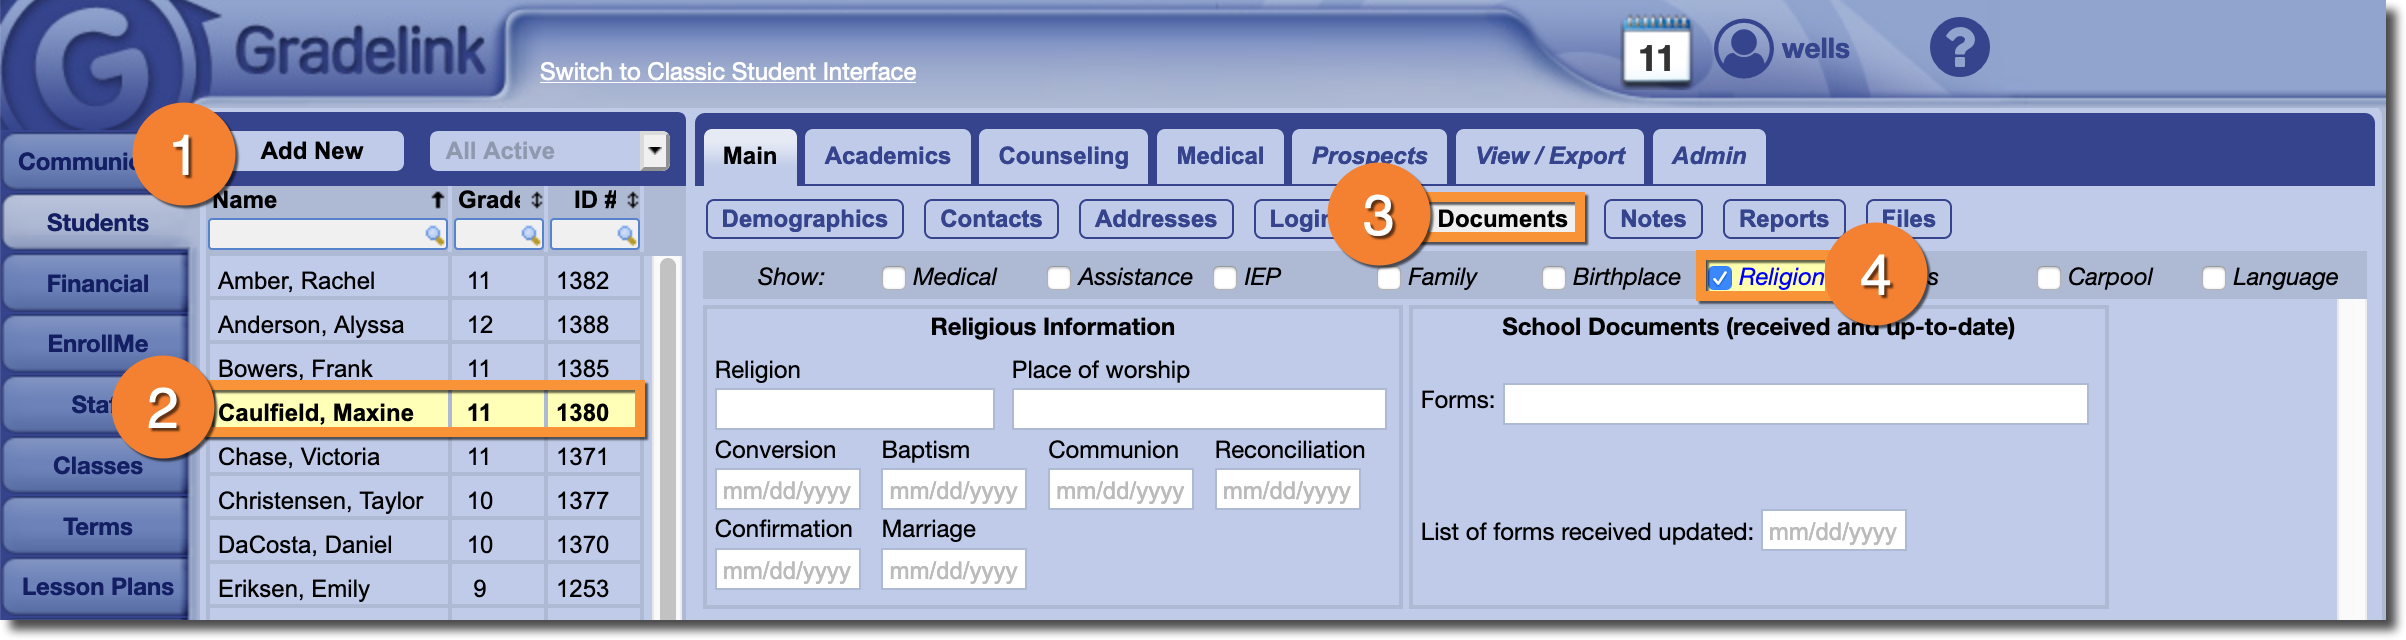Viewport: 2406px width, 640px height.
Task: Click the wells user profile avatar
Action: tap(1743, 49)
